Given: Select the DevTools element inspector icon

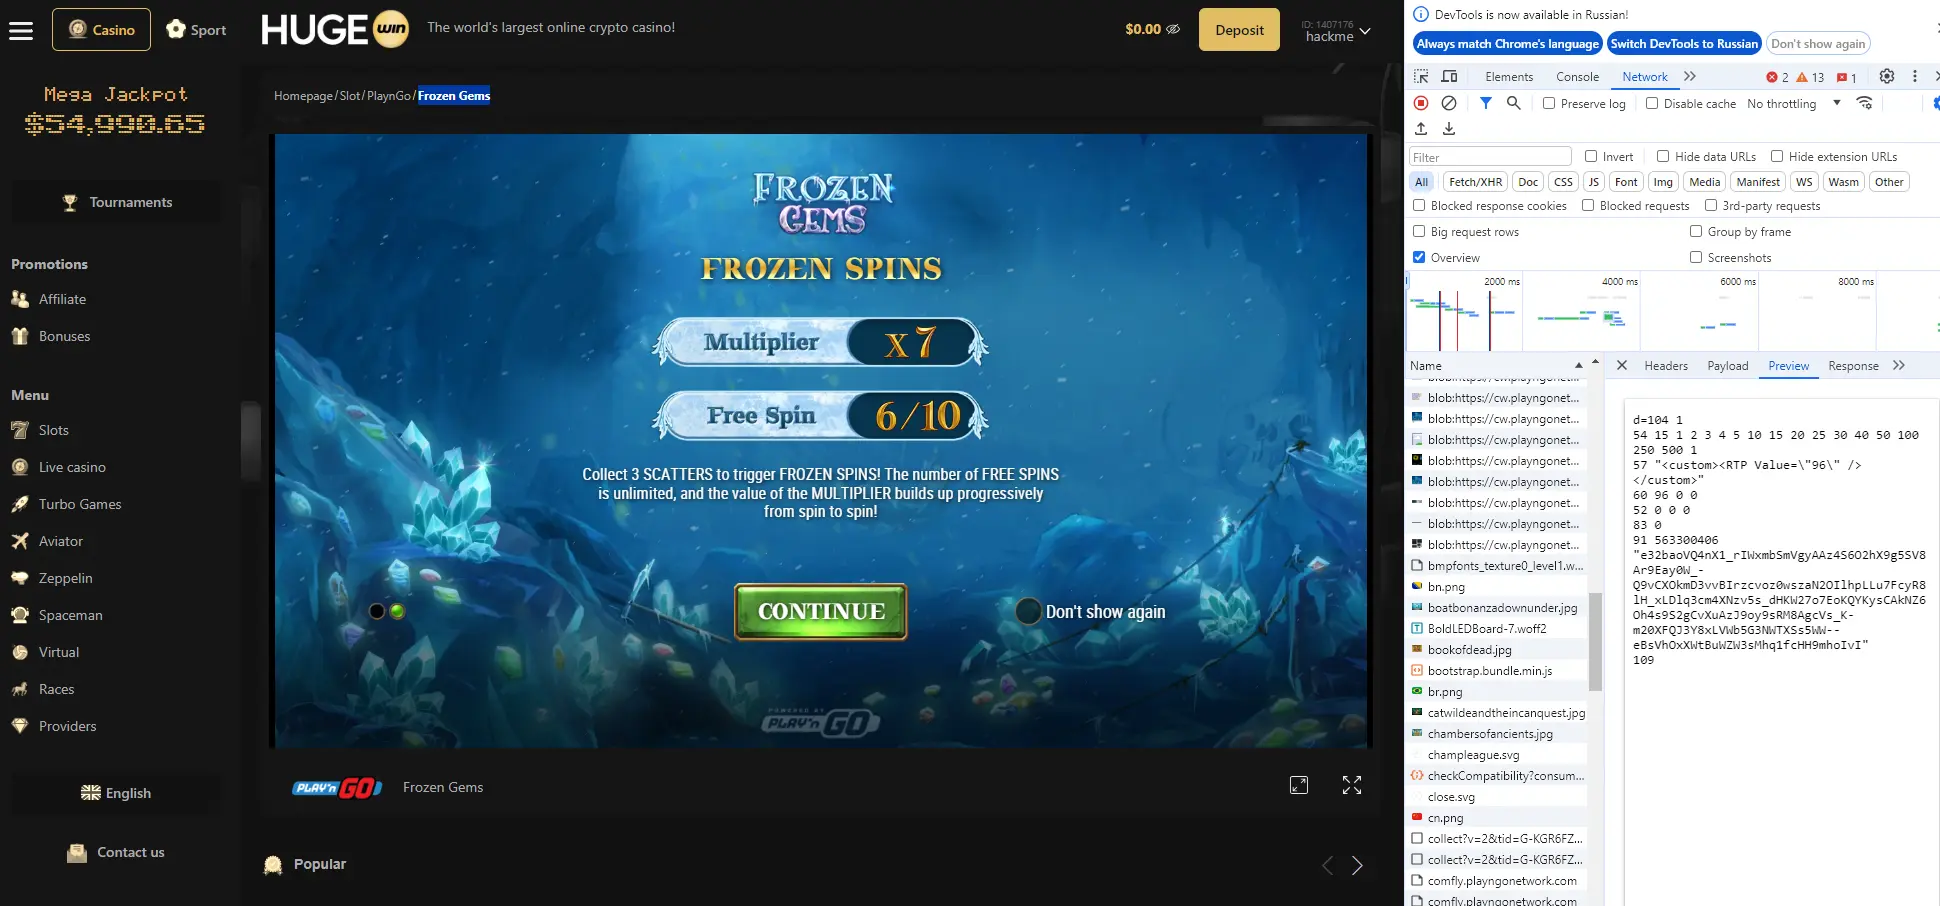Looking at the screenshot, I should pyautogui.click(x=1421, y=76).
